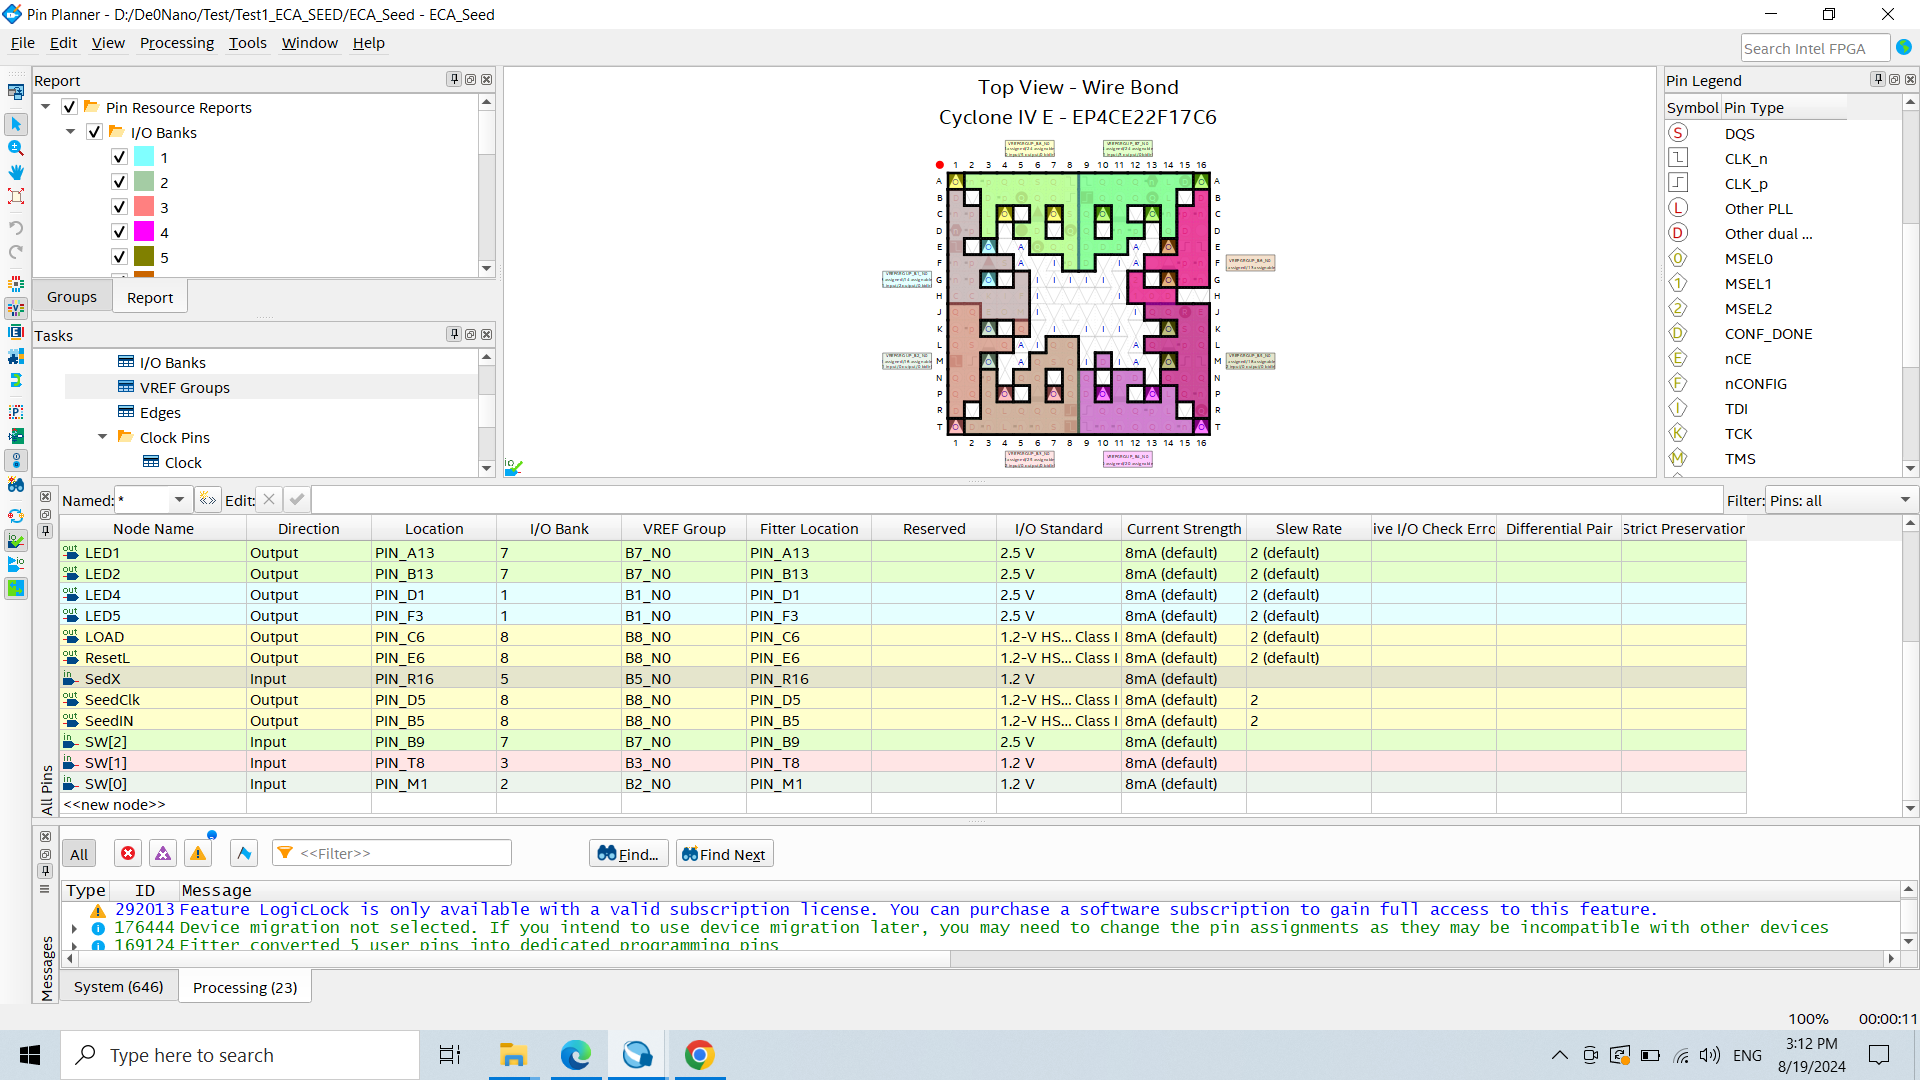Open the Processing menu
The width and height of the screenshot is (1920, 1080).
177,43
